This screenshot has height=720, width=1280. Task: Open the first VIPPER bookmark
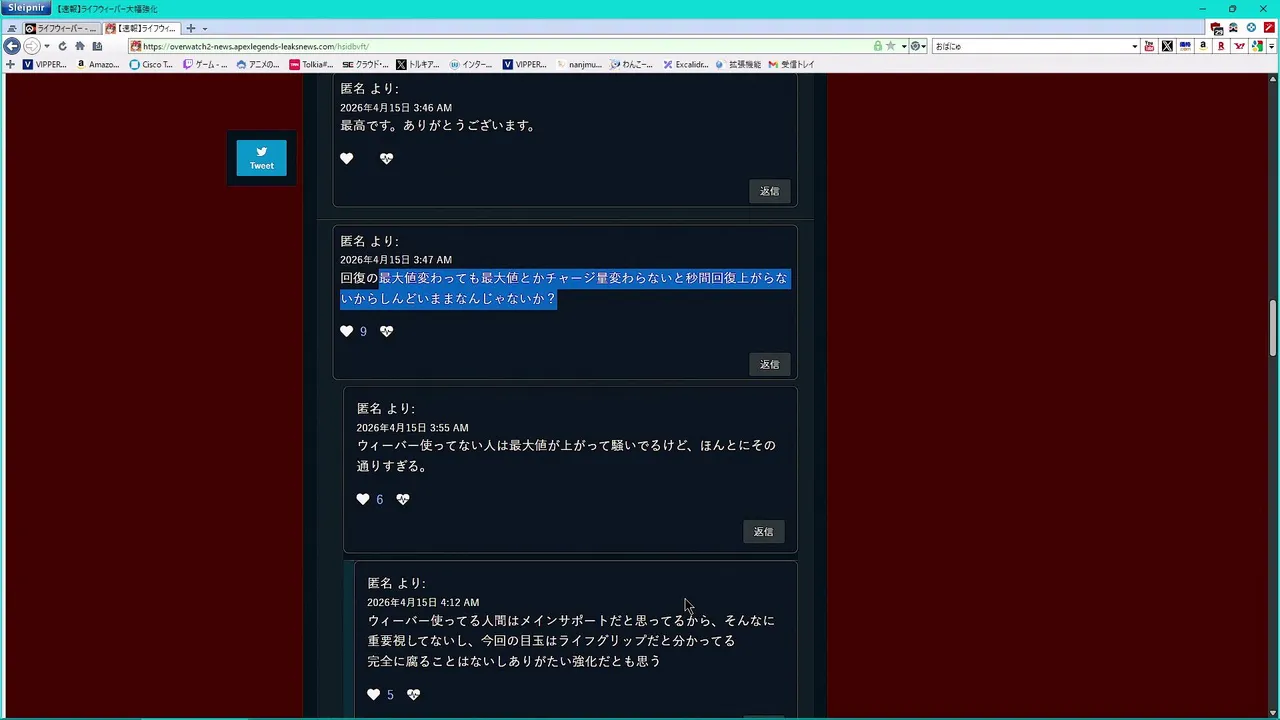45,64
